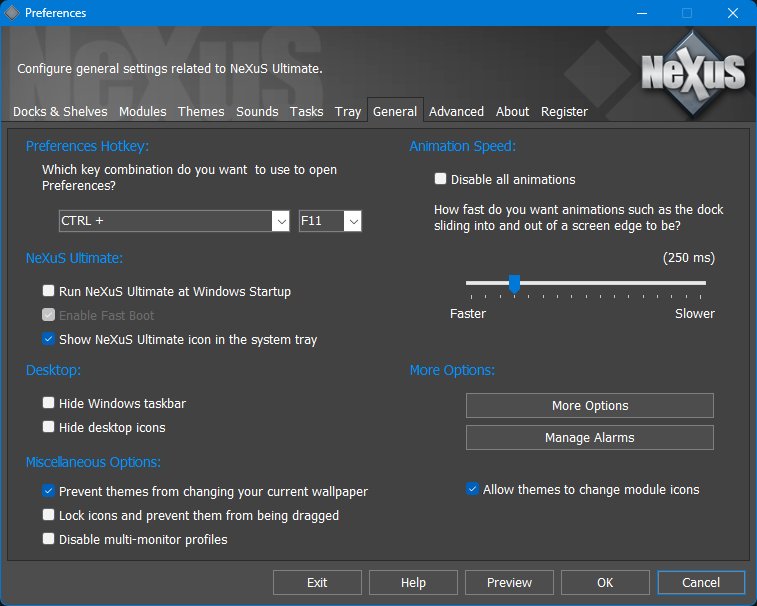The image size is (757, 606).
Task: Open the Tray tab
Action: pos(348,112)
